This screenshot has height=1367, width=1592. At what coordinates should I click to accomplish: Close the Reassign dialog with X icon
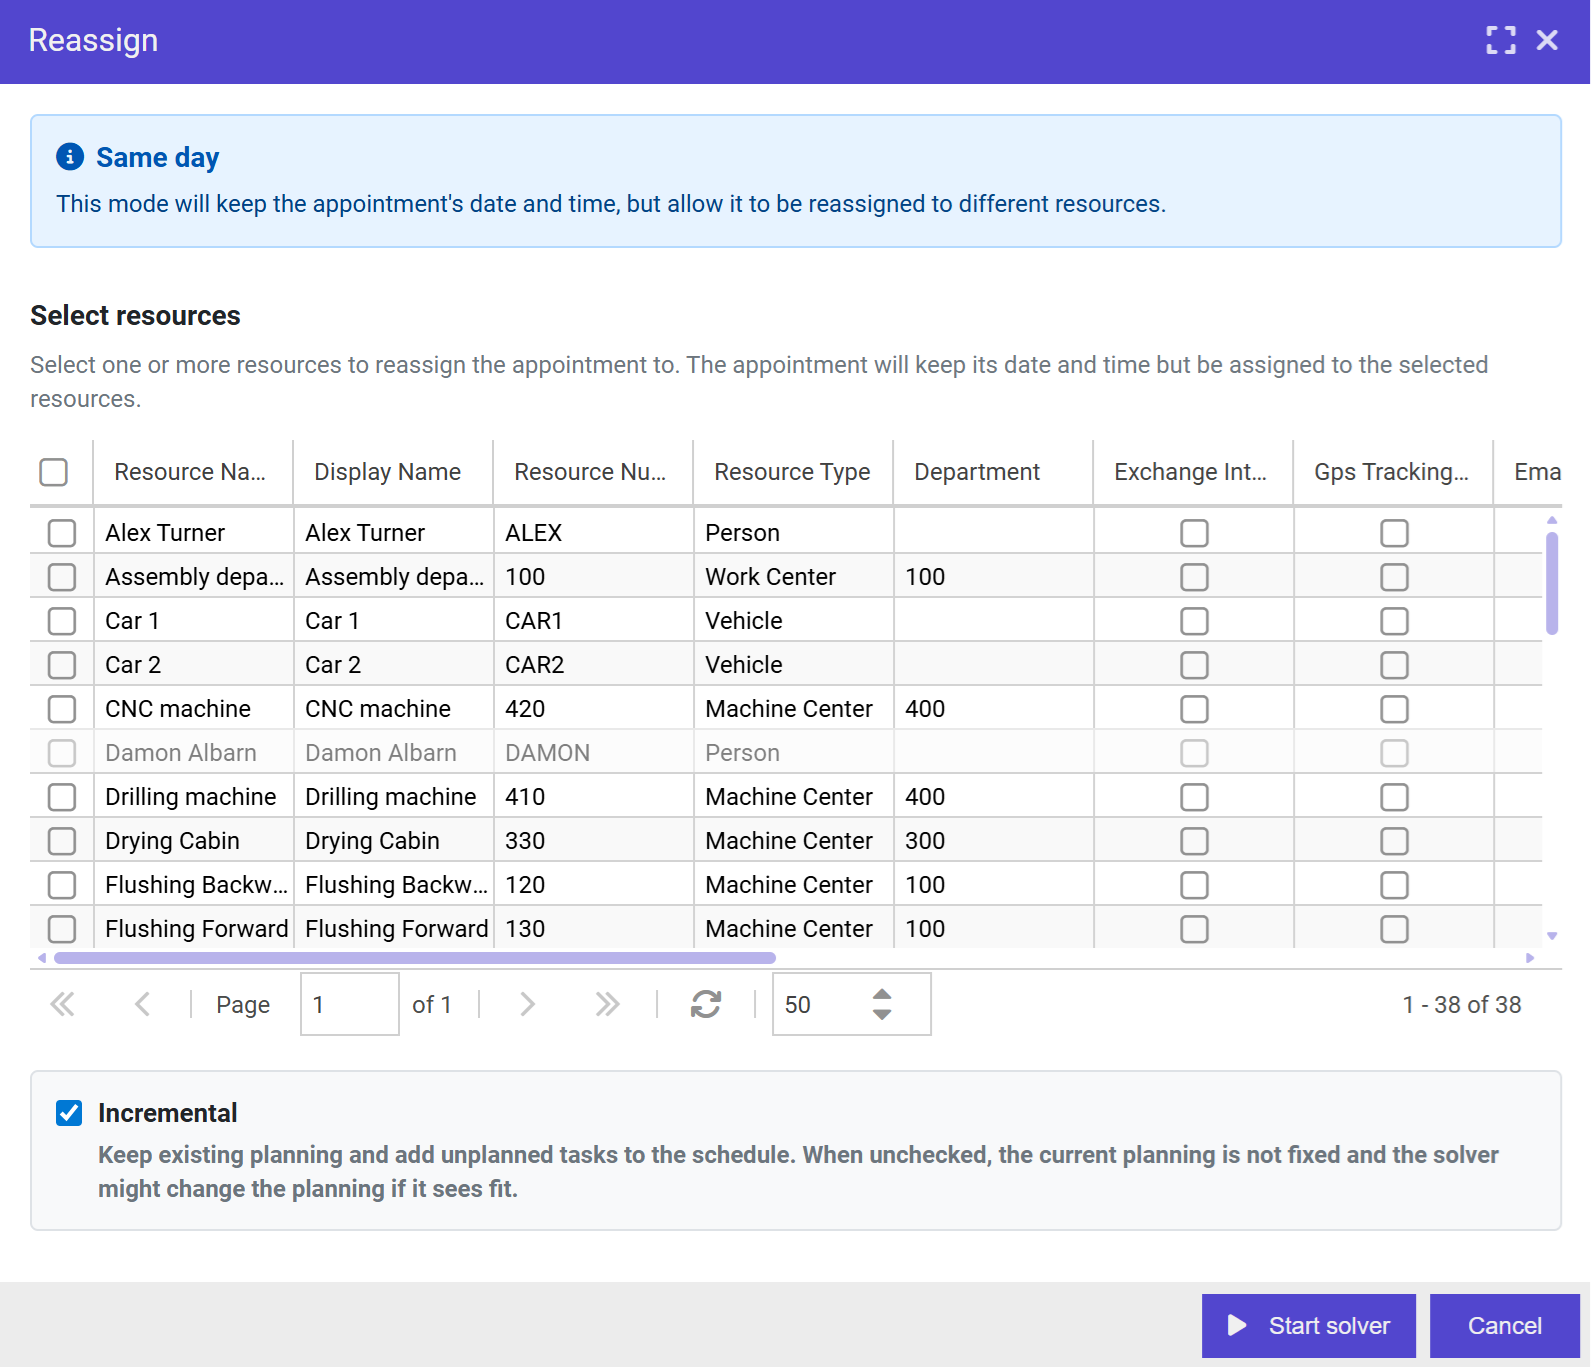[1547, 40]
